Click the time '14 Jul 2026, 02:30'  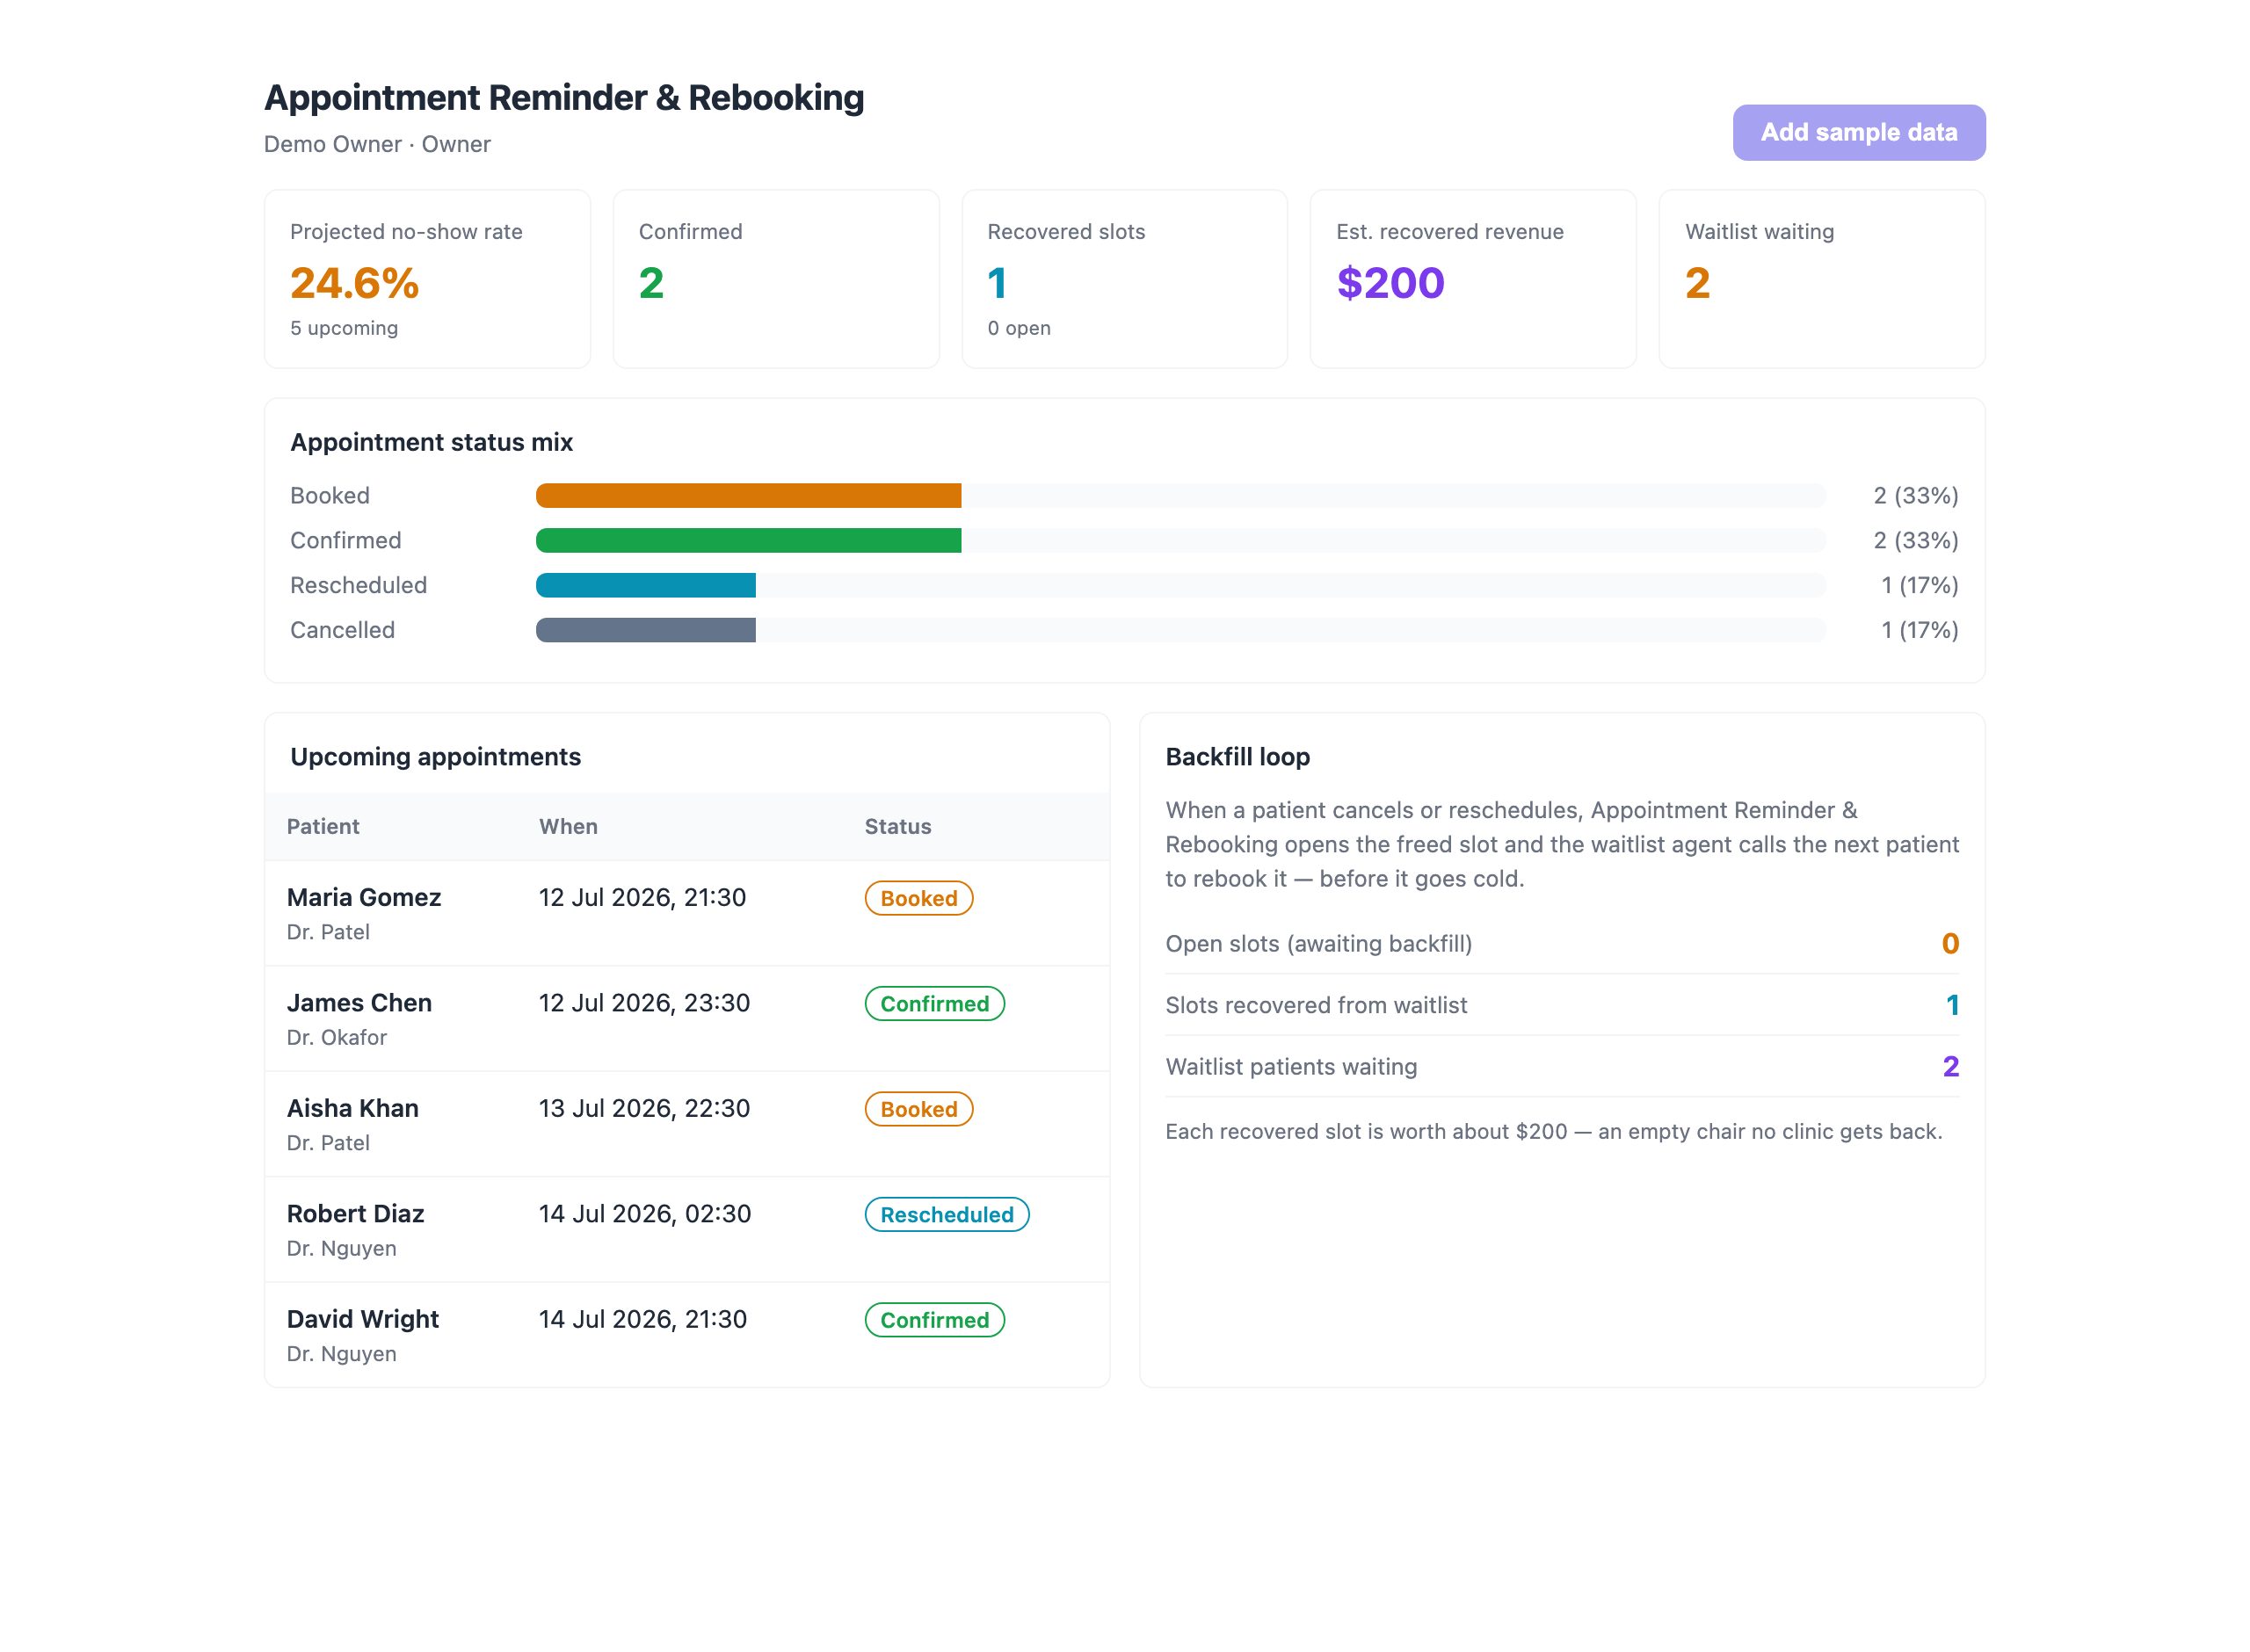pyautogui.click(x=645, y=1214)
